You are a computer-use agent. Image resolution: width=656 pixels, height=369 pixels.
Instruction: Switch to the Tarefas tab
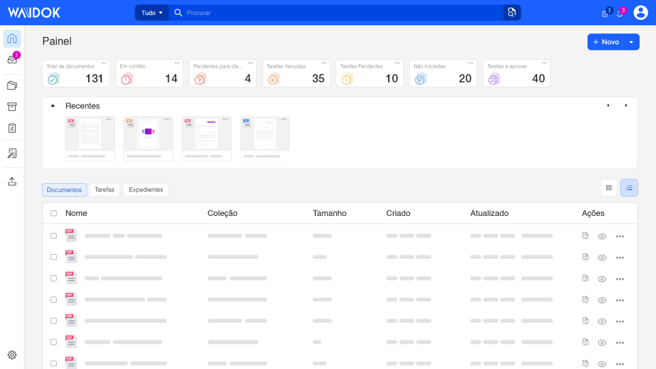105,190
